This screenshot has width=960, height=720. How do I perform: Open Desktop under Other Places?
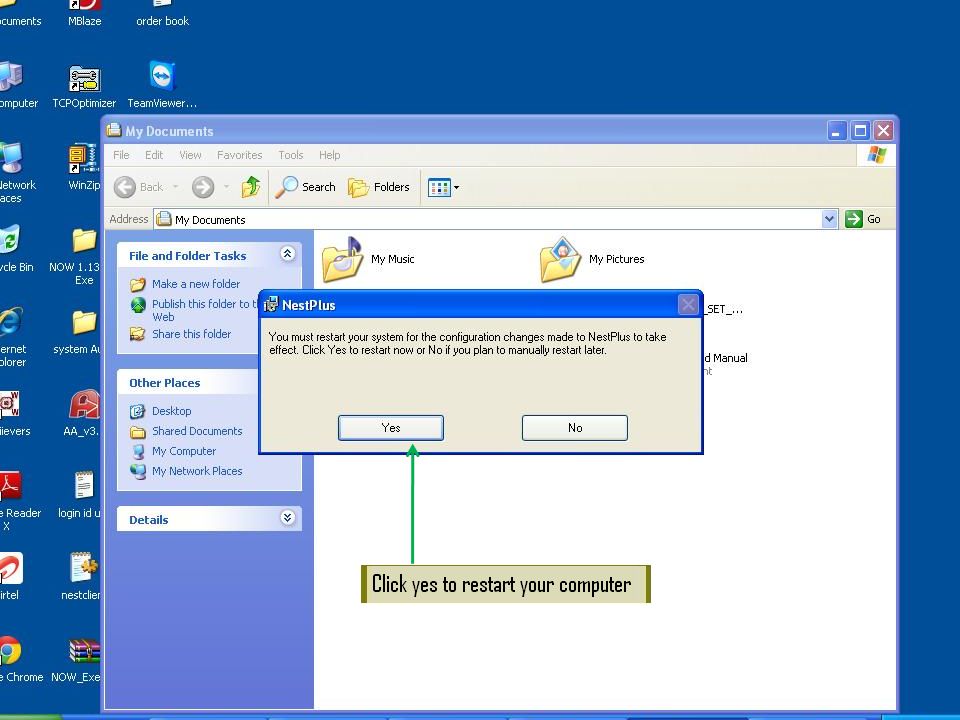[x=171, y=411]
